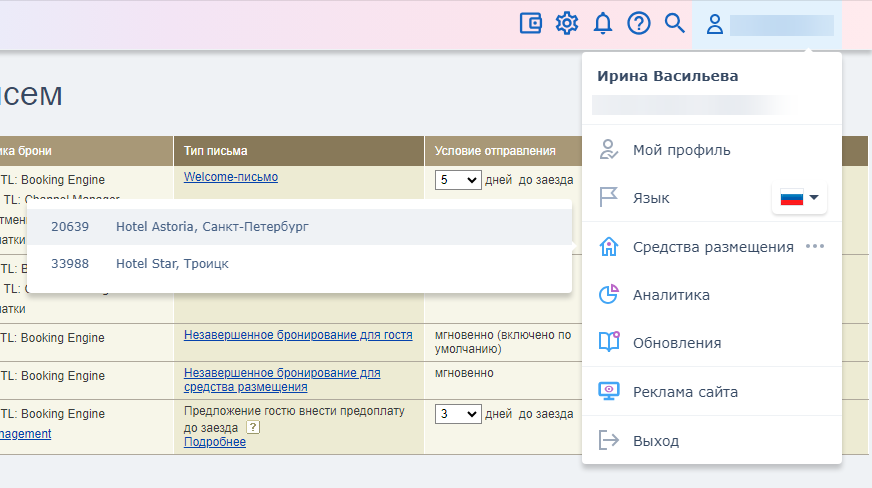Open the Welcome-письмо link
Image resolution: width=872 pixels, height=488 pixels.
(231, 177)
